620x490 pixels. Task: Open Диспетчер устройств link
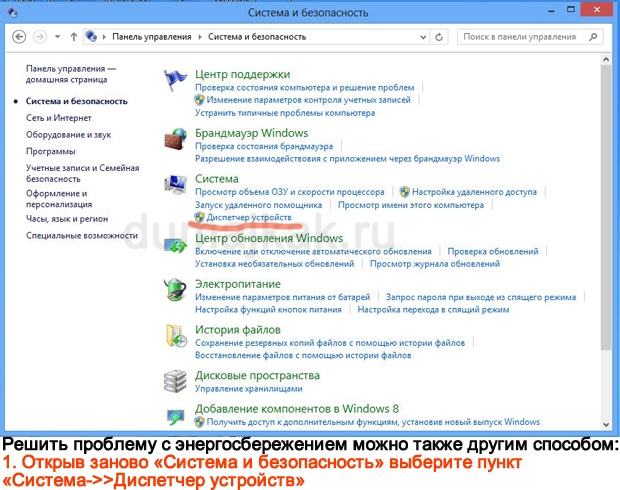tap(249, 217)
